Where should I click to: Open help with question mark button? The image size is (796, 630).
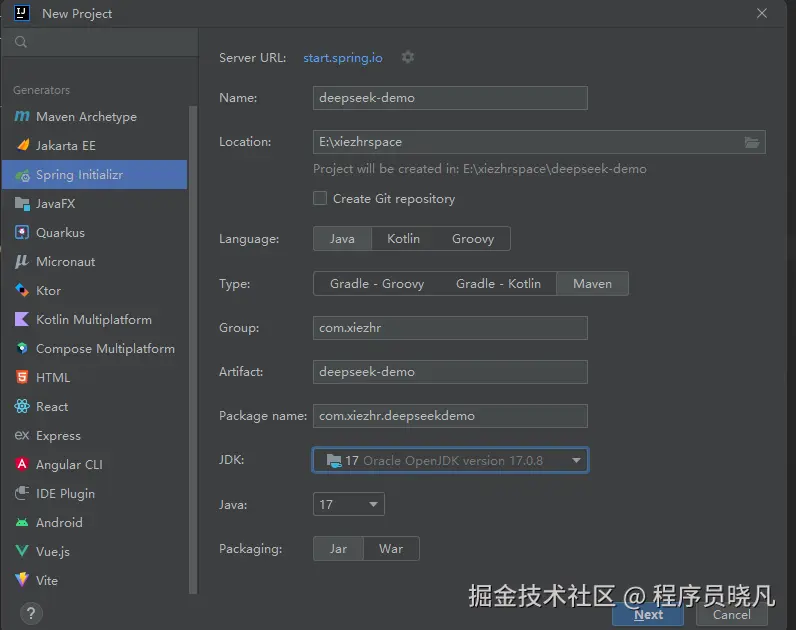pos(31,613)
